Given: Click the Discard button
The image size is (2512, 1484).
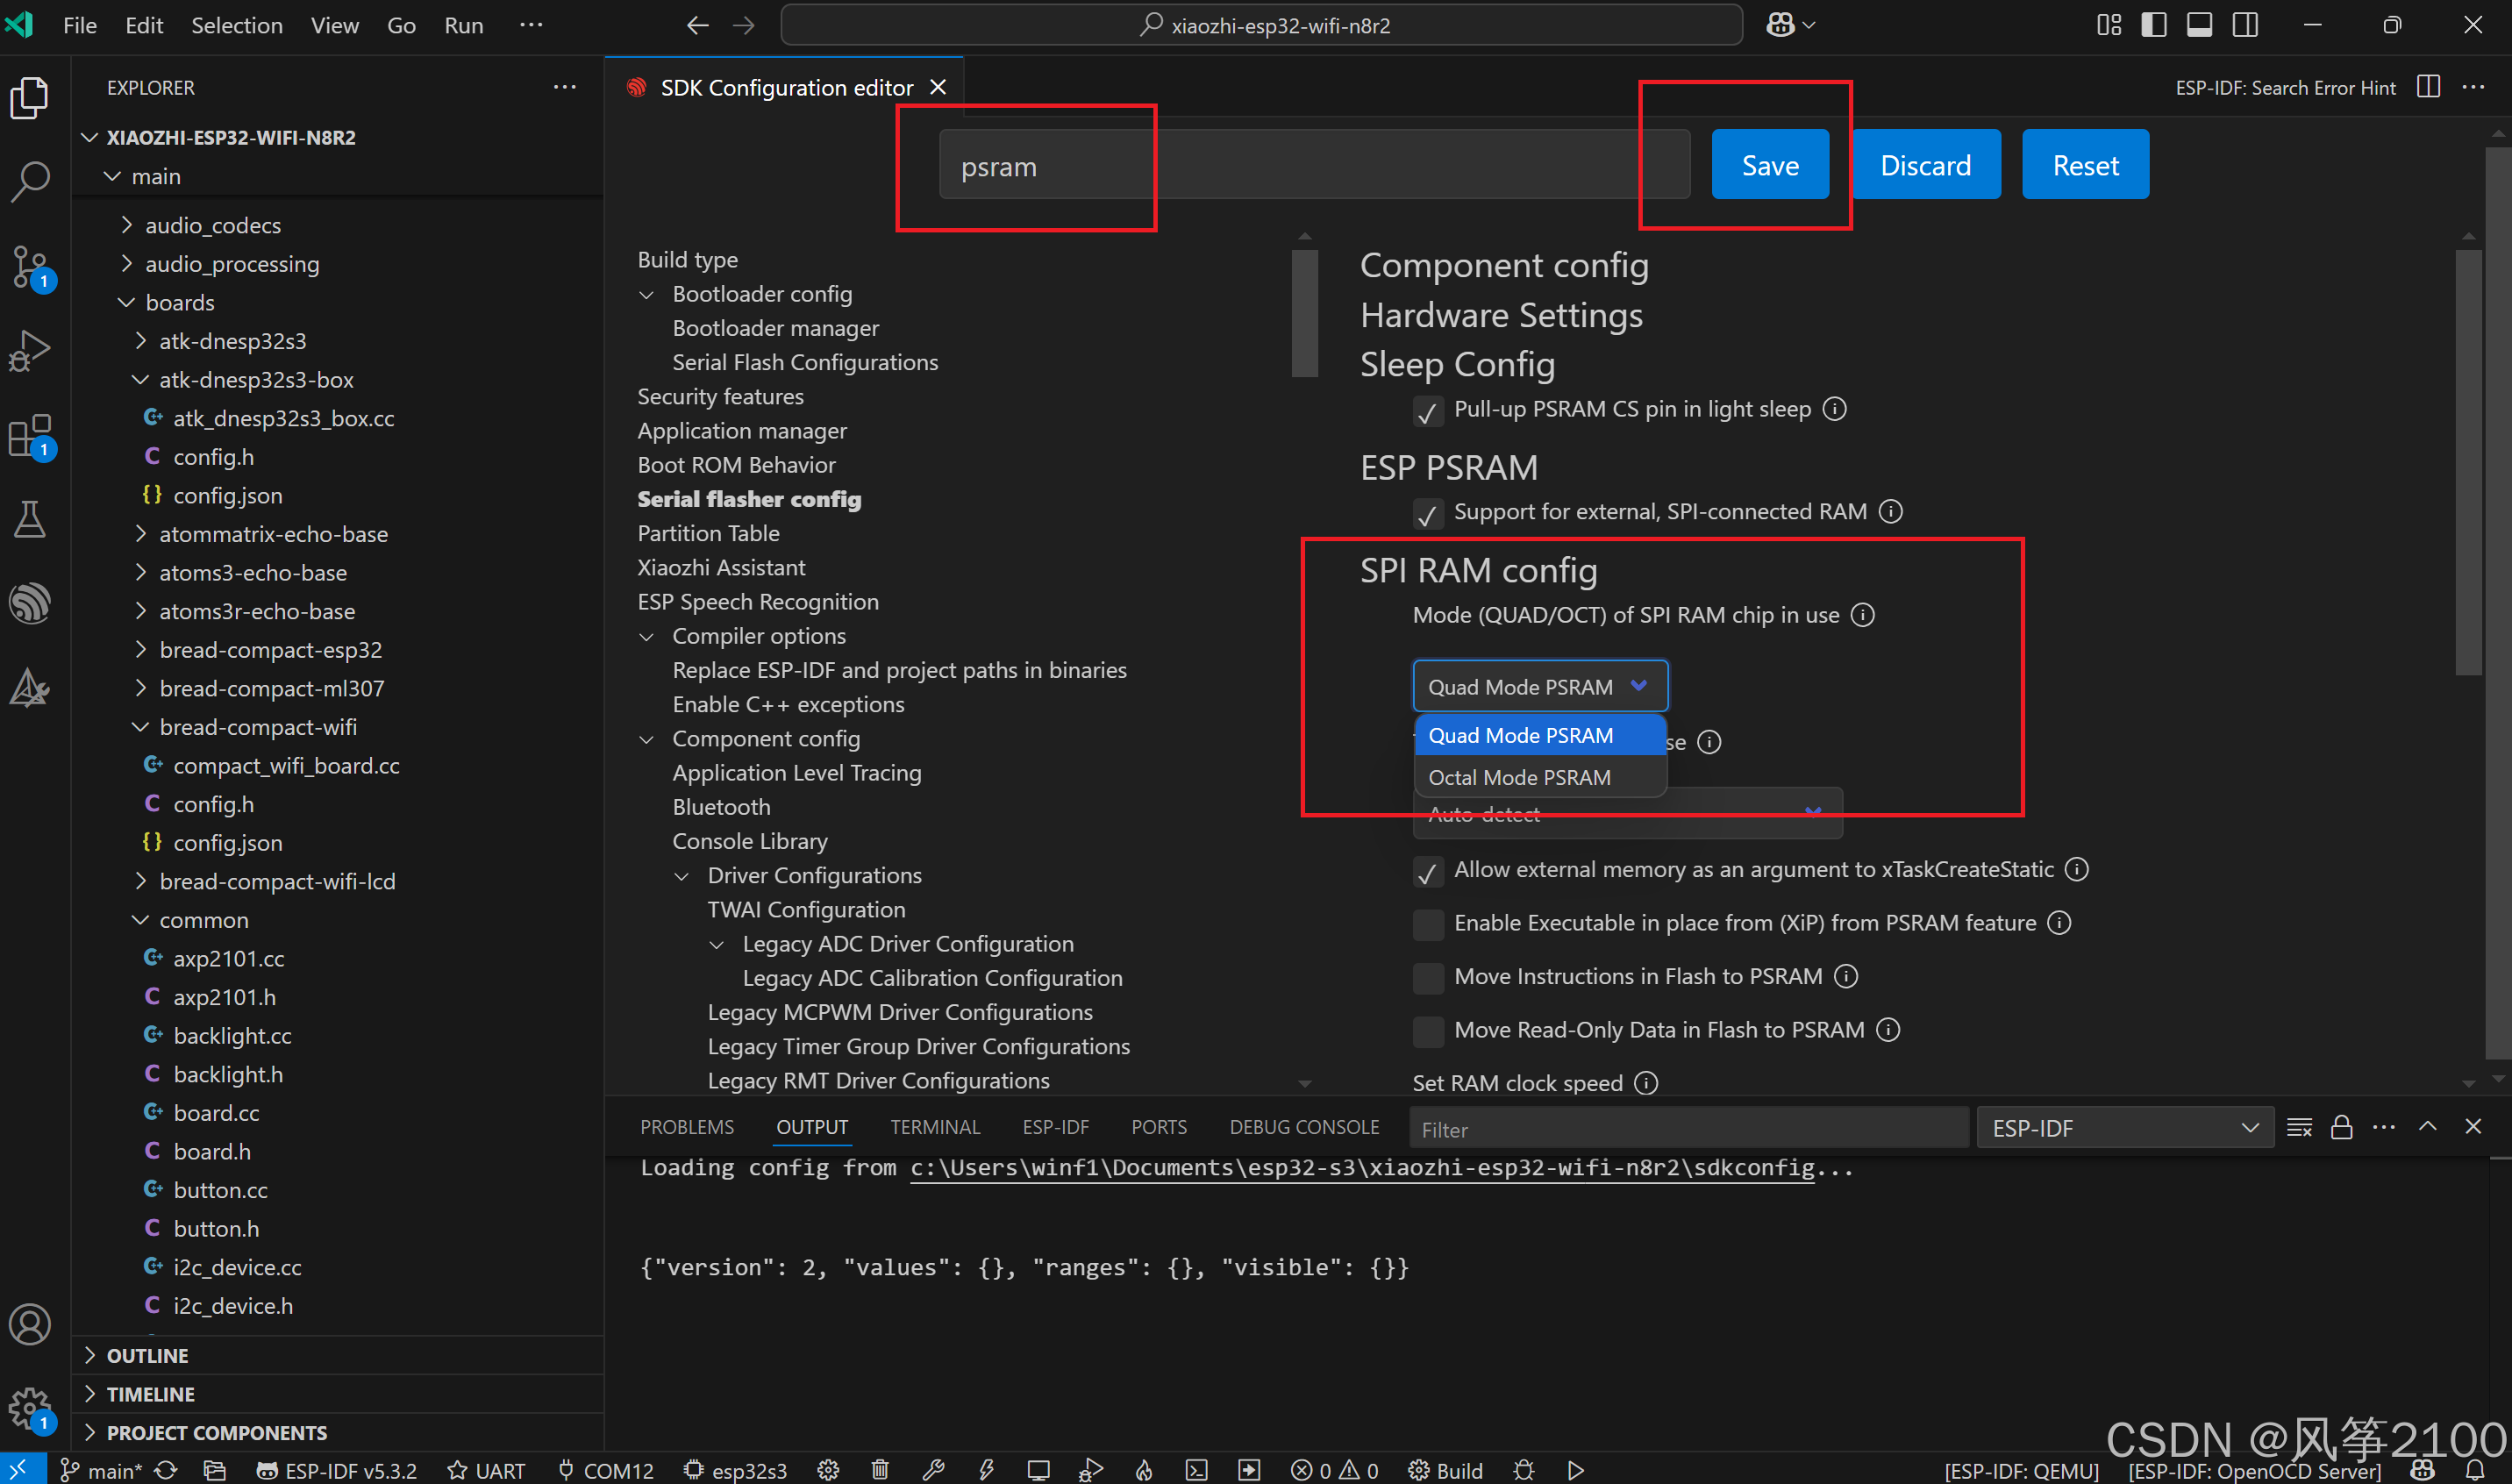Looking at the screenshot, I should (1925, 165).
